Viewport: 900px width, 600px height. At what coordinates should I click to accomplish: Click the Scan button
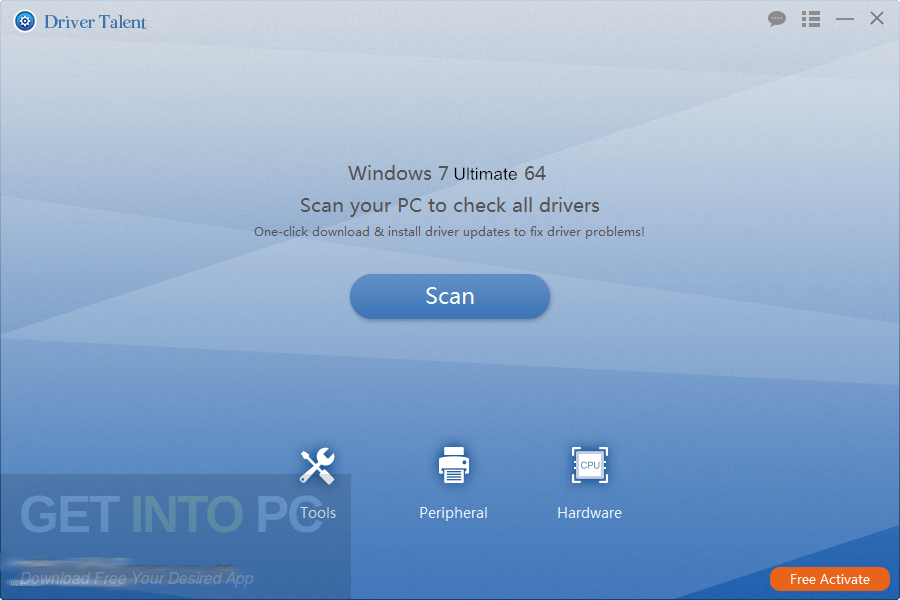[x=449, y=296]
